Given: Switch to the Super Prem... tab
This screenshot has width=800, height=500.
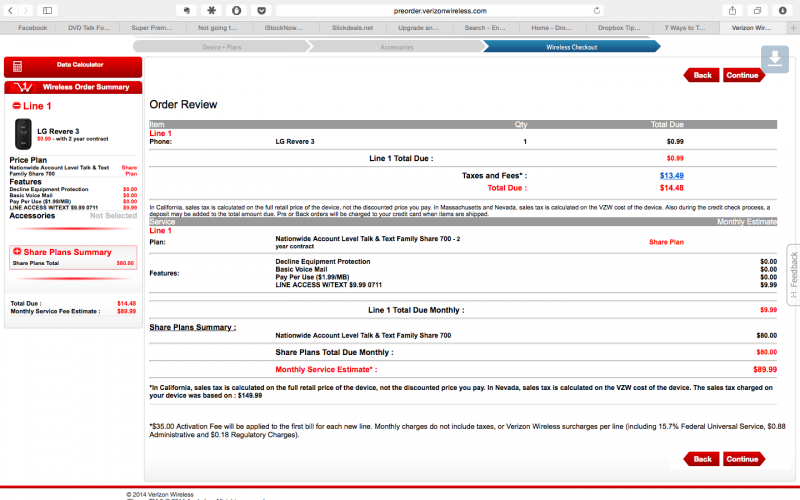Looking at the screenshot, I should (152, 28).
